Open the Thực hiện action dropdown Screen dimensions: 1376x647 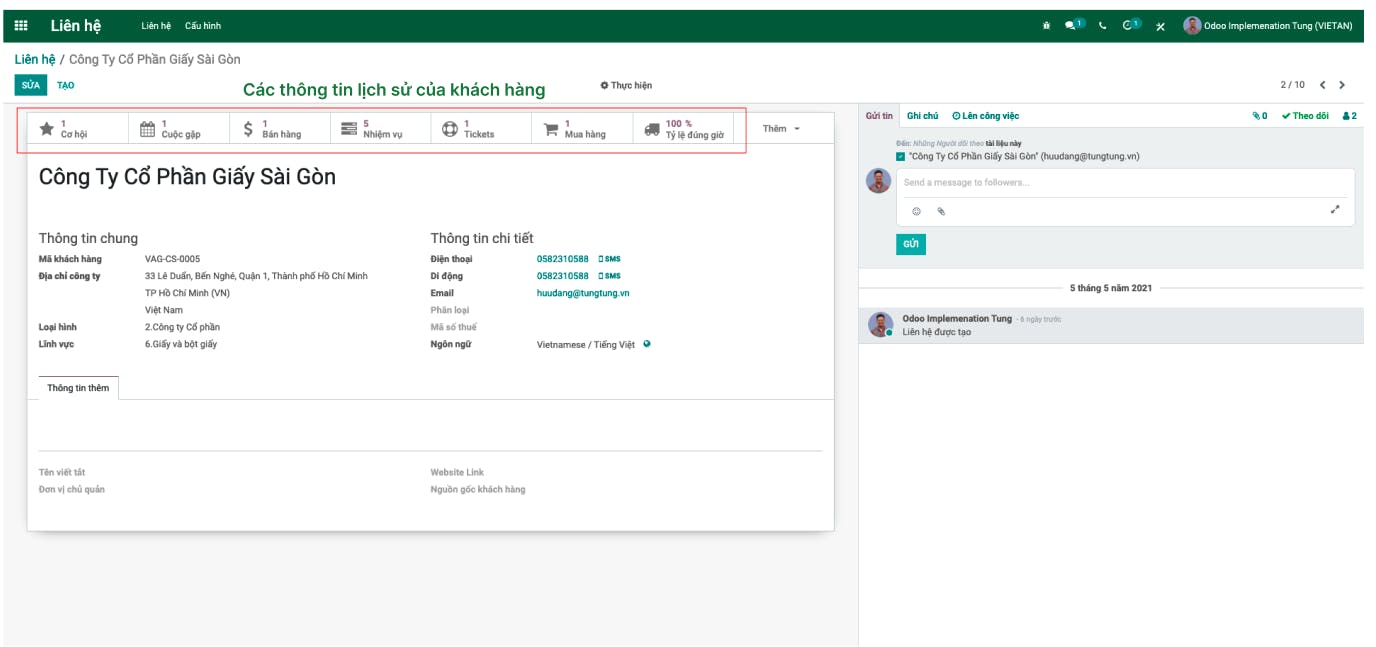[626, 86]
